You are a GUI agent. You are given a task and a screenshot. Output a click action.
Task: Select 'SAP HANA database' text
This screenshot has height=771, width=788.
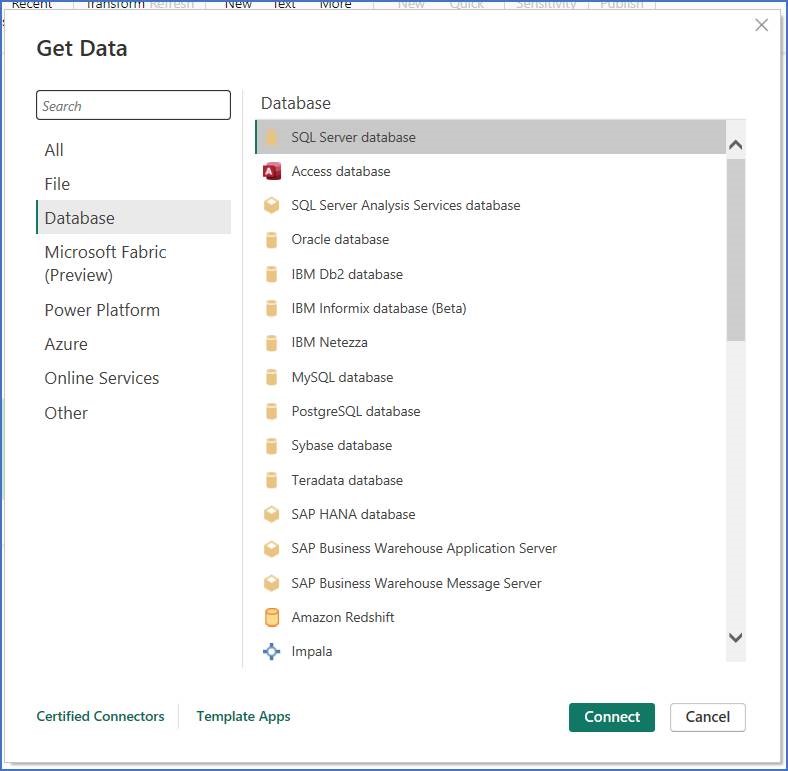353,515
